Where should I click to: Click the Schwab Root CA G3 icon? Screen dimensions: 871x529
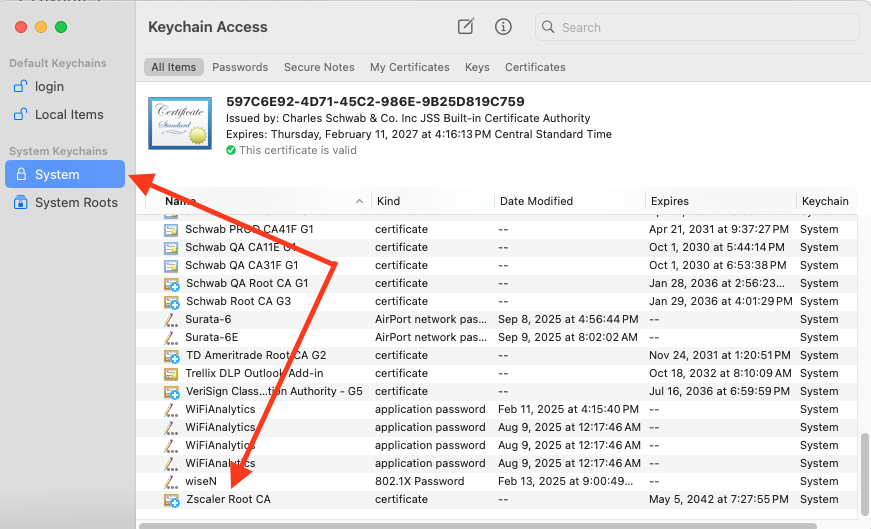(171, 301)
